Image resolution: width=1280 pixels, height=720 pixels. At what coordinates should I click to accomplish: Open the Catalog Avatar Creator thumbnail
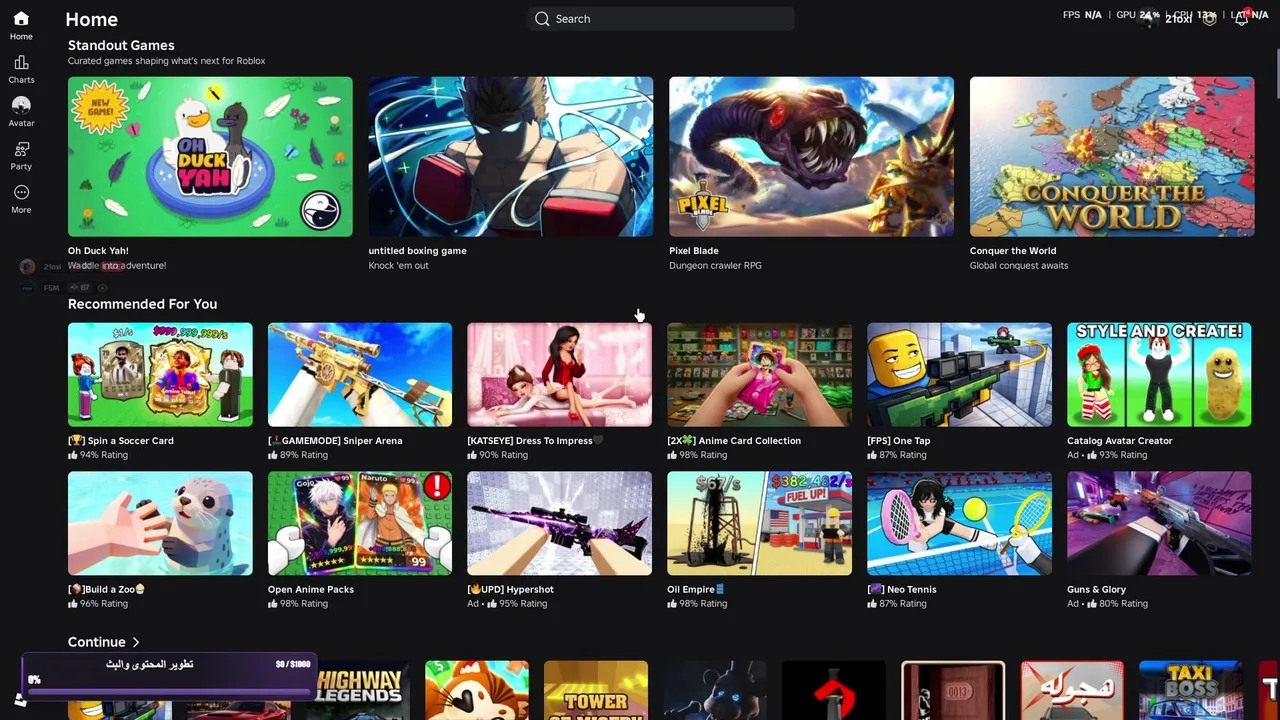tap(1159, 374)
